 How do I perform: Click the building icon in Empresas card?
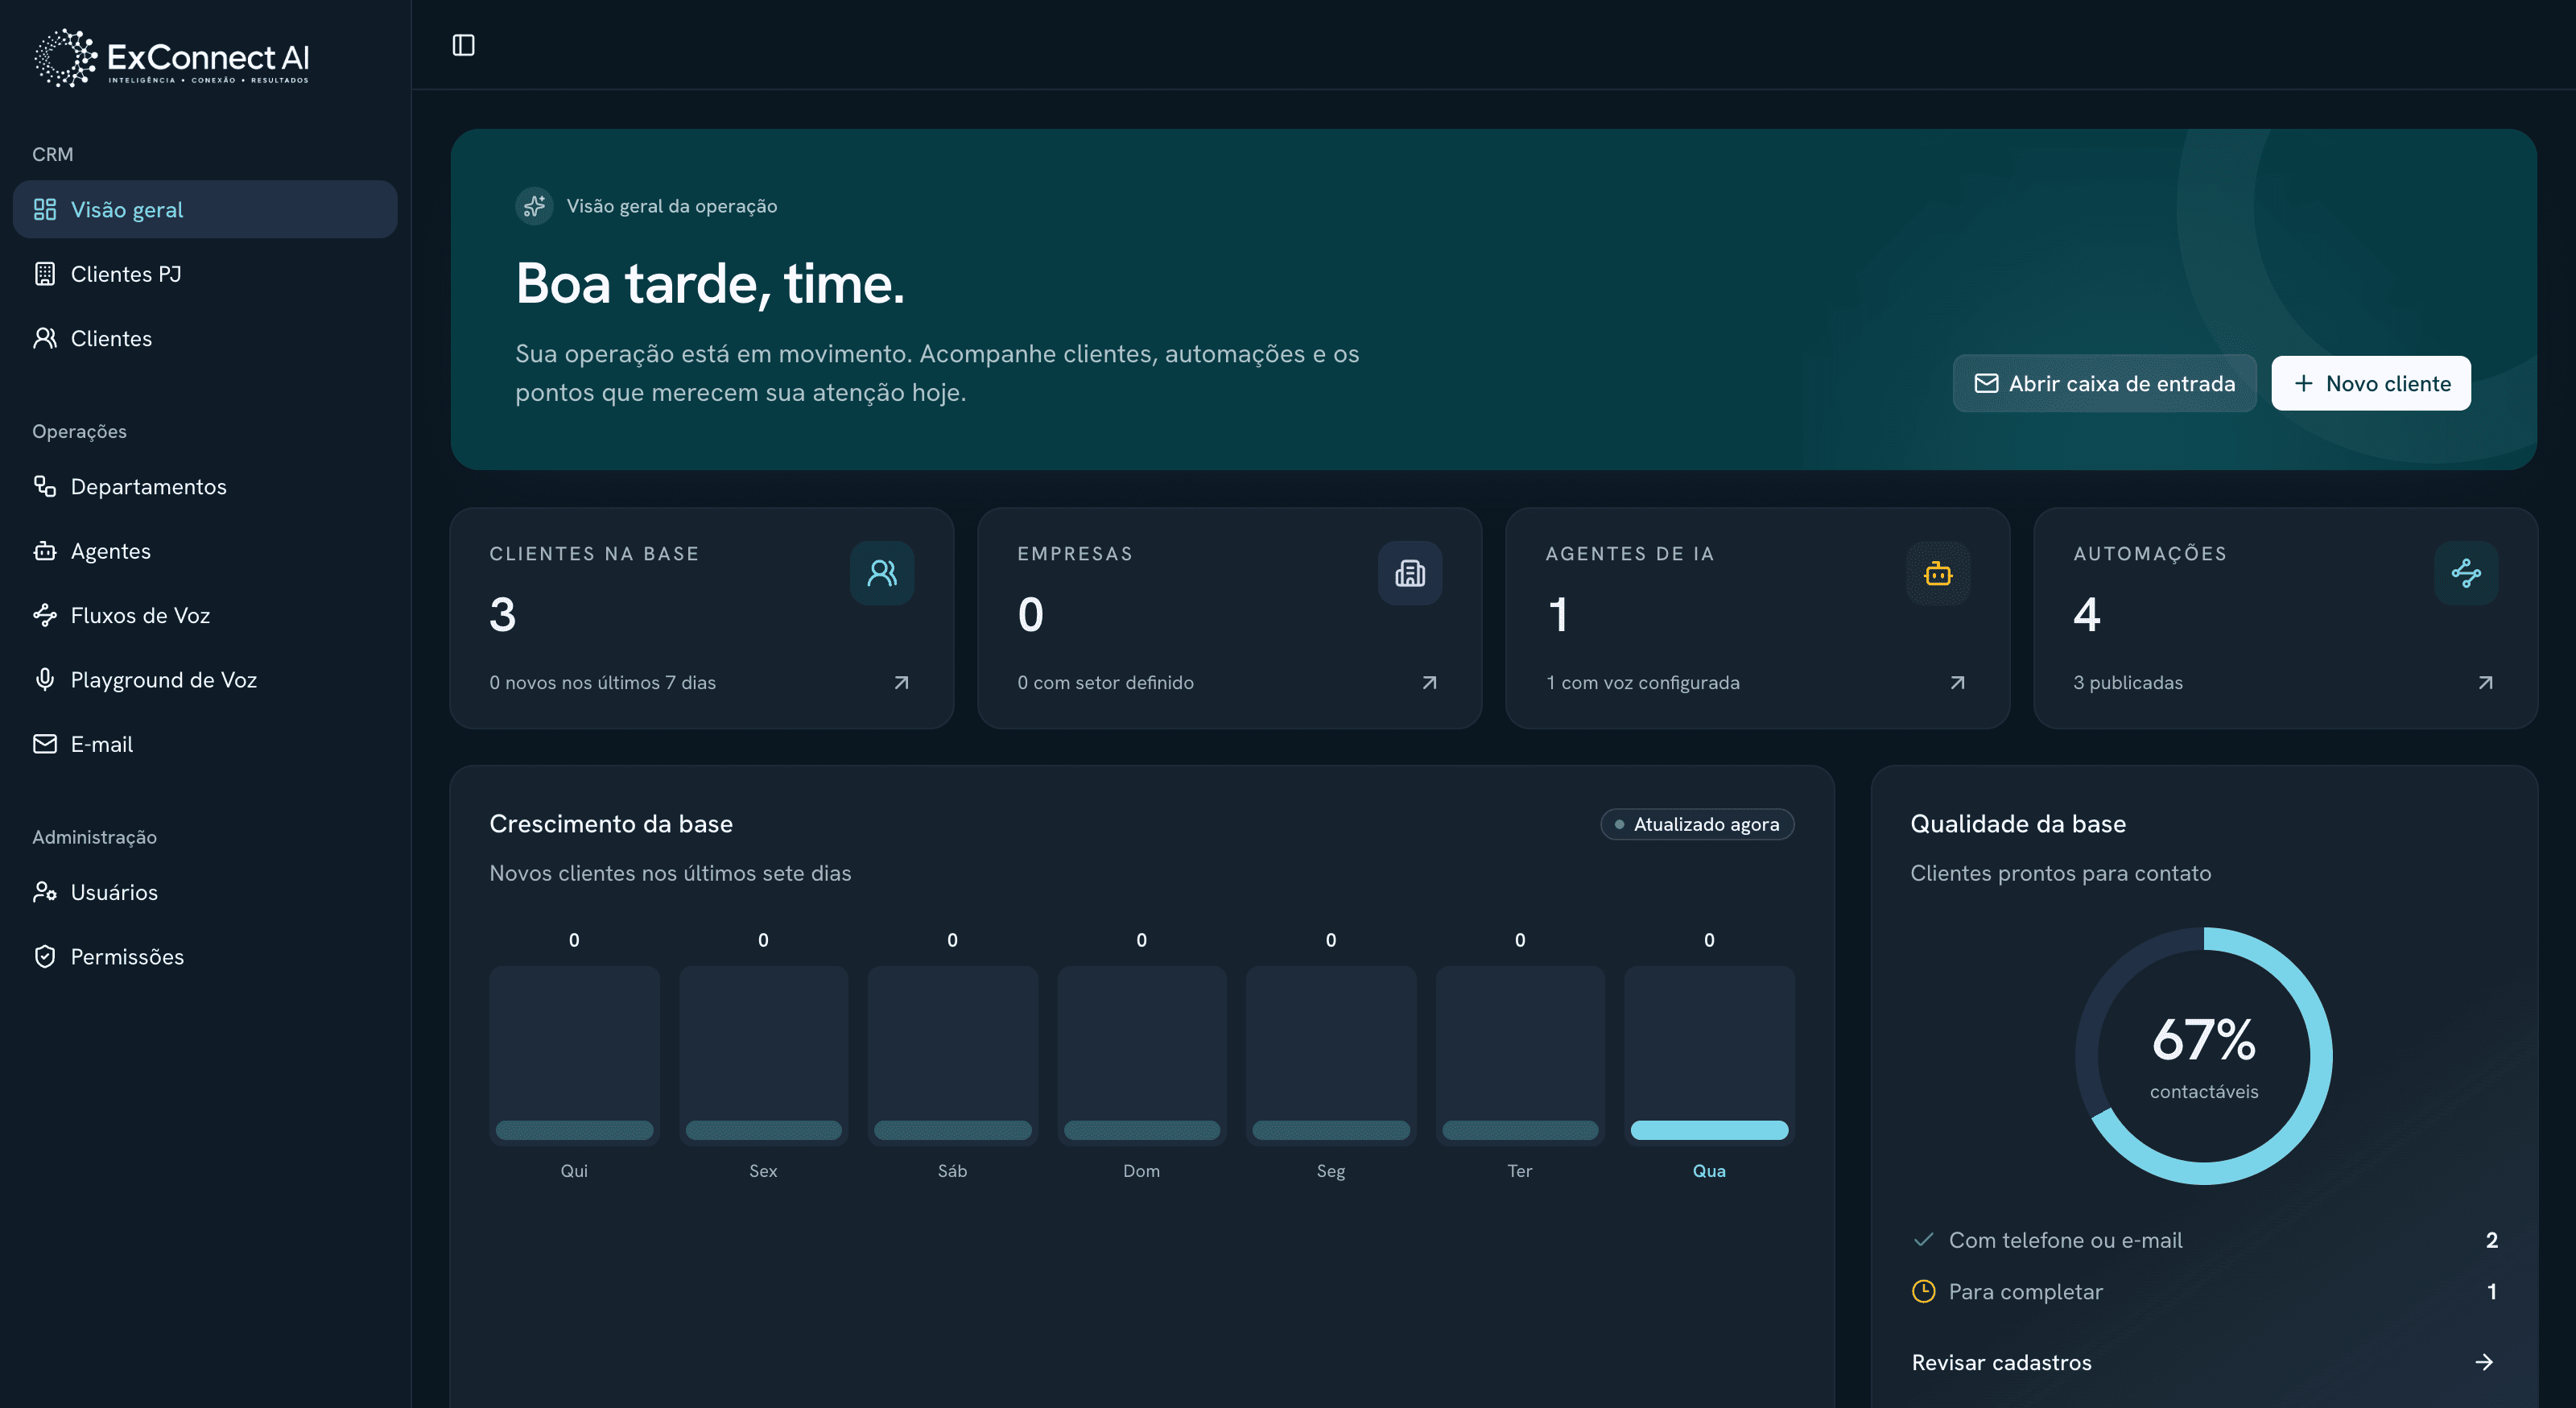[1410, 573]
